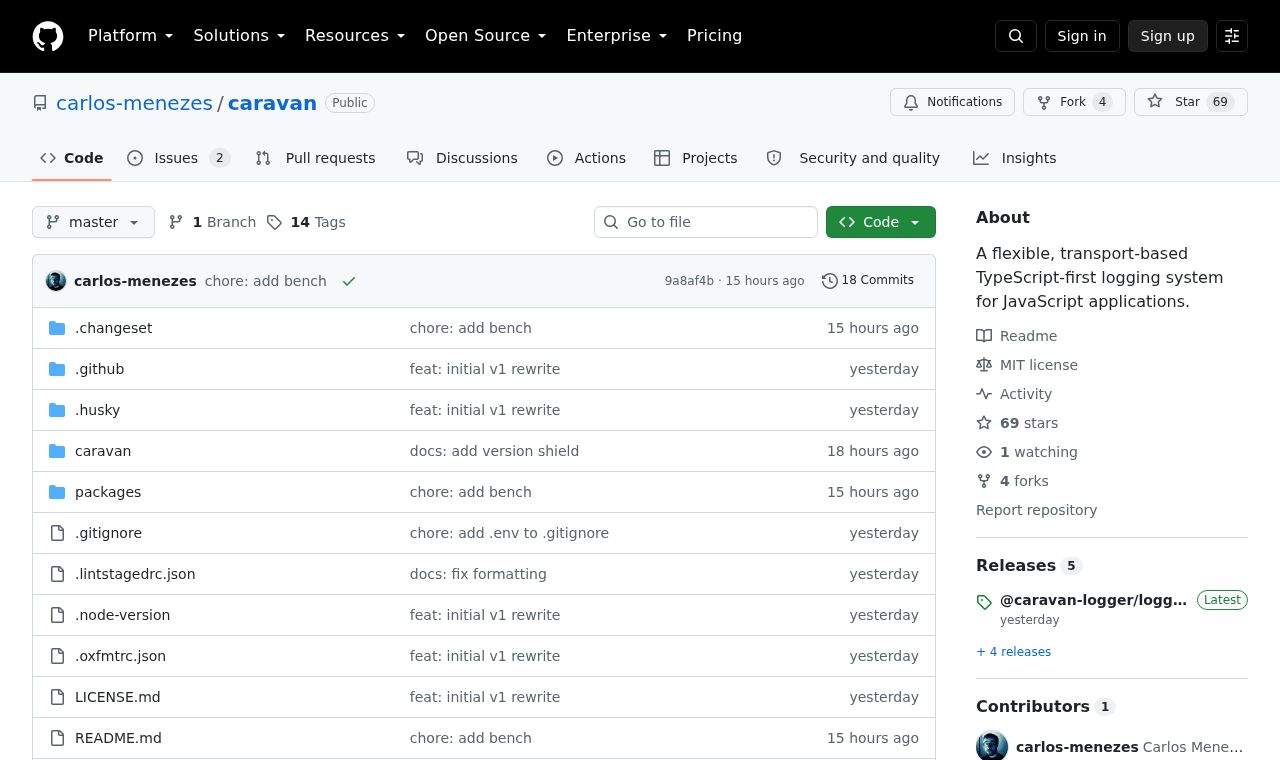
Task: Open the carlos-menezes owner link in the title
Action: [134, 103]
